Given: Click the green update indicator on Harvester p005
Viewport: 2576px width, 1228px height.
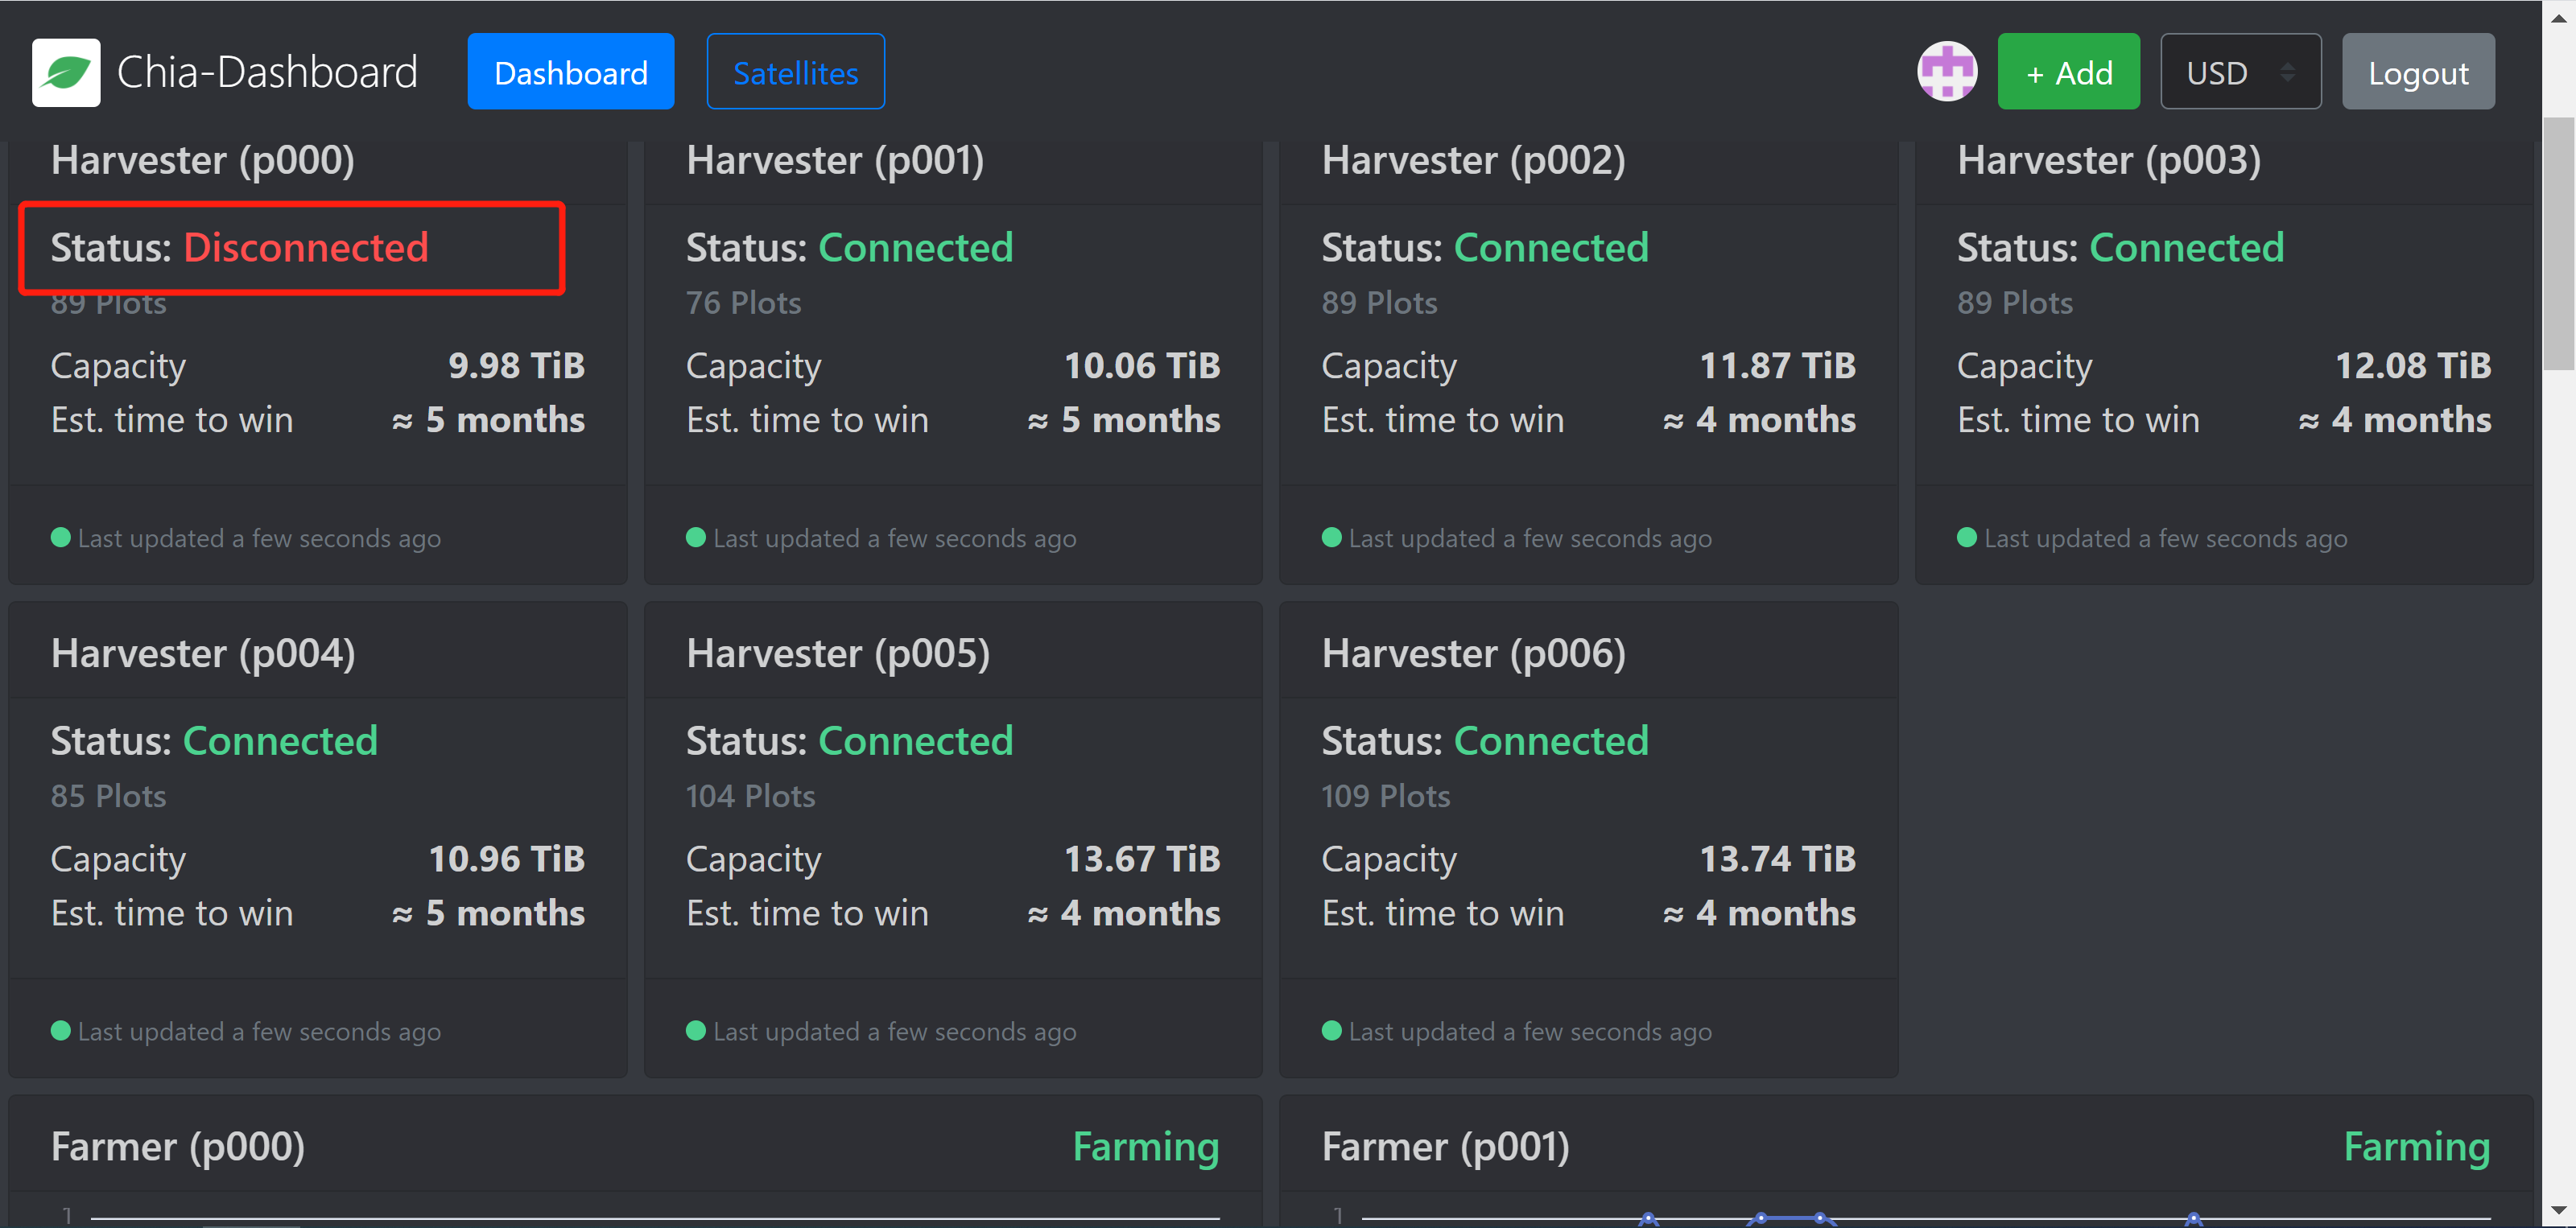Looking at the screenshot, I should [697, 1031].
